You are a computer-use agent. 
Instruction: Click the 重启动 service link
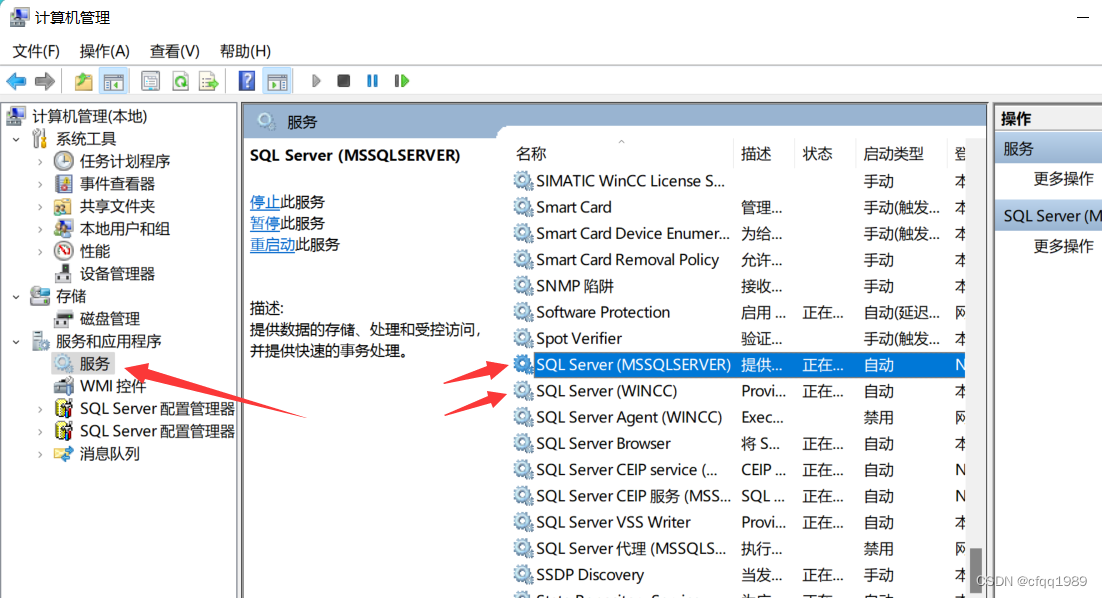tap(273, 245)
